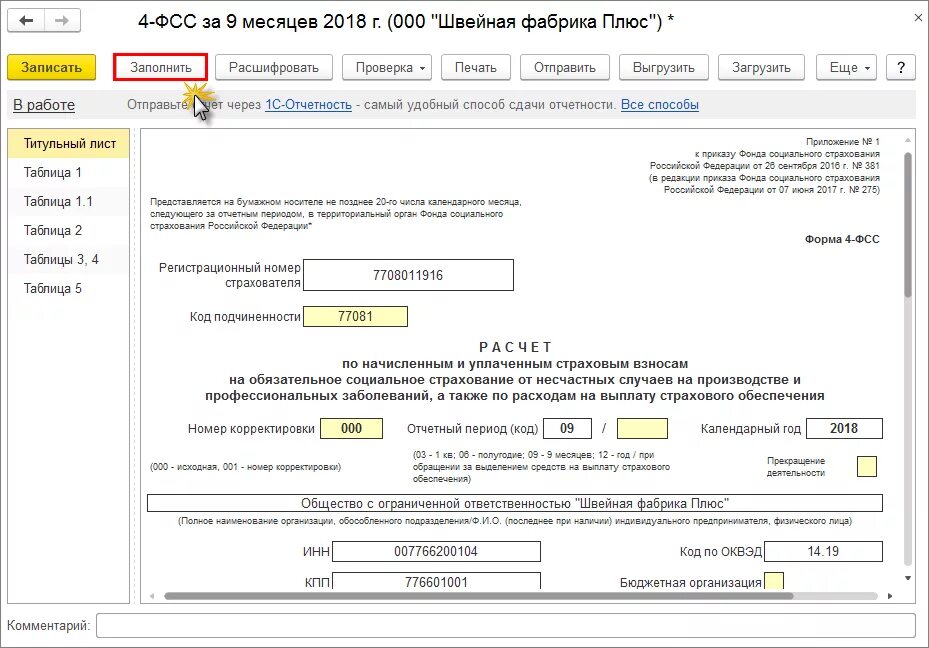The image size is (929, 648).
Task: Click the horizontal scrollbar thumb of the form
Action: (x=479, y=596)
